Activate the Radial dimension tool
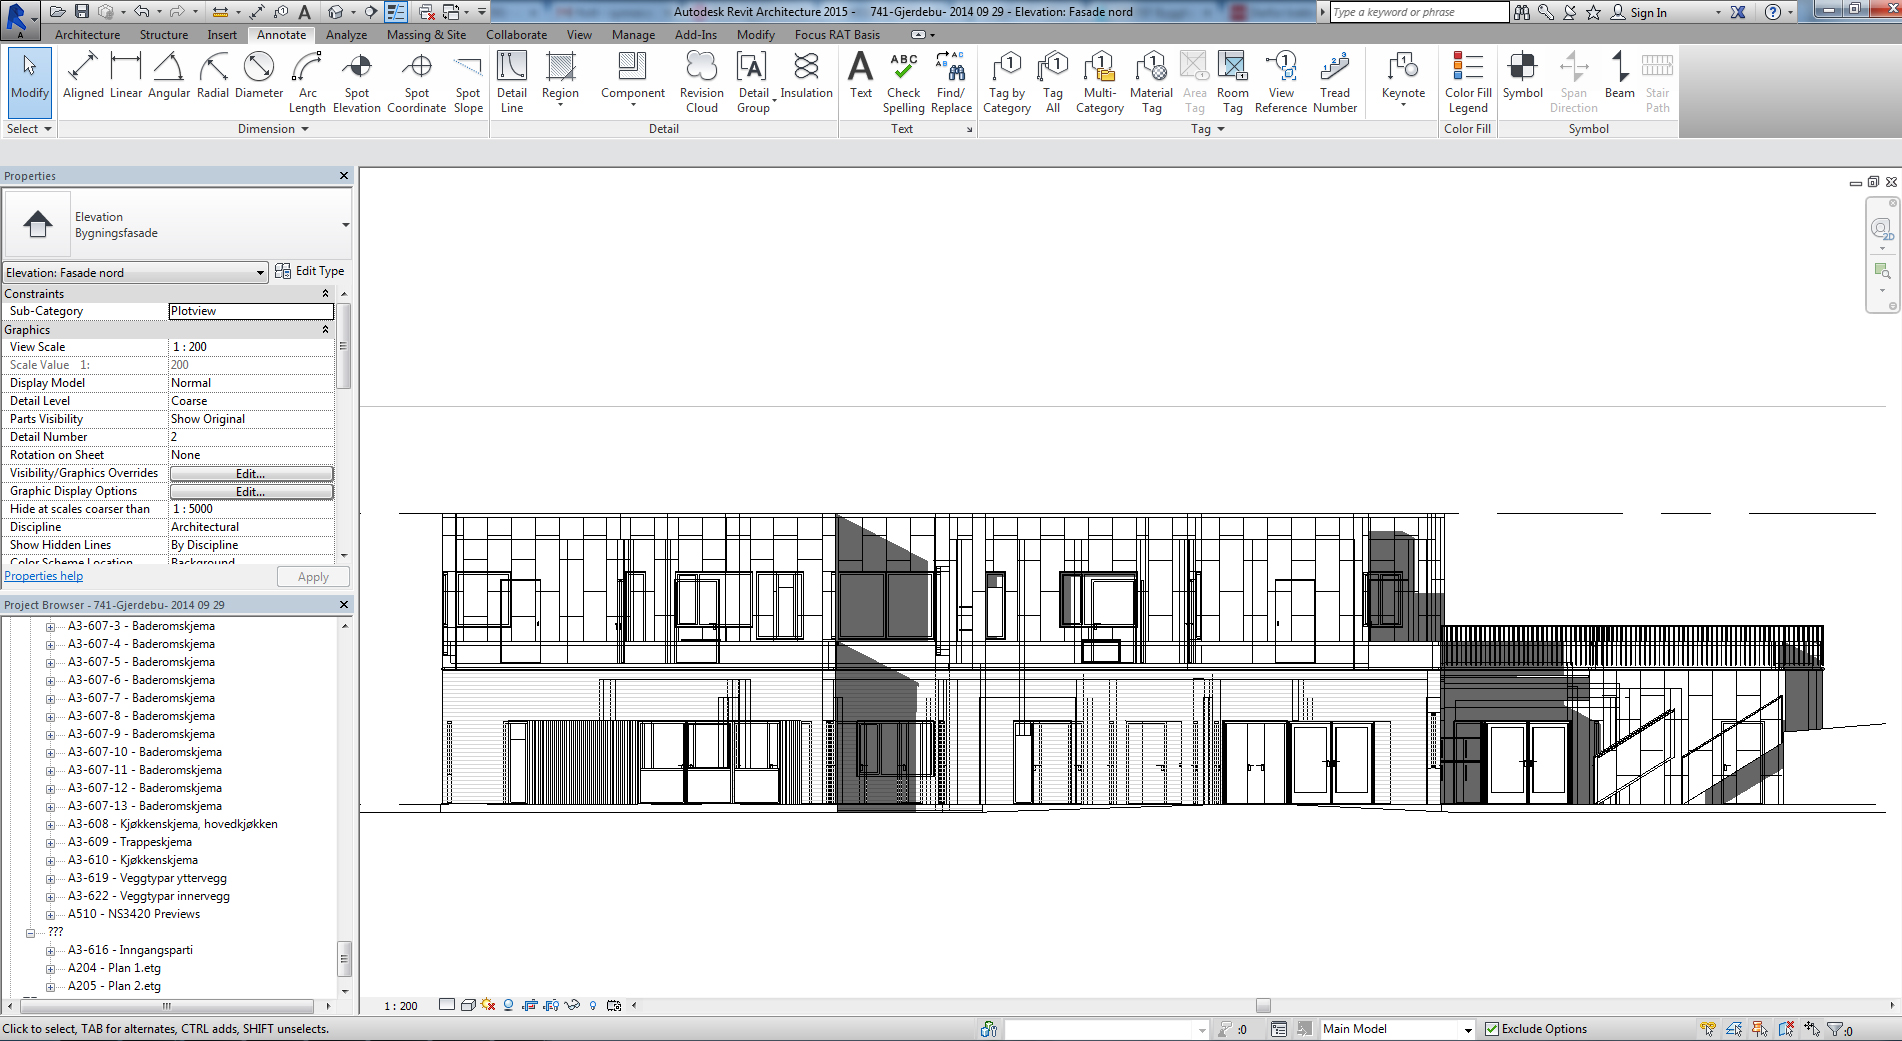1902x1041 pixels. [x=212, y=80]
